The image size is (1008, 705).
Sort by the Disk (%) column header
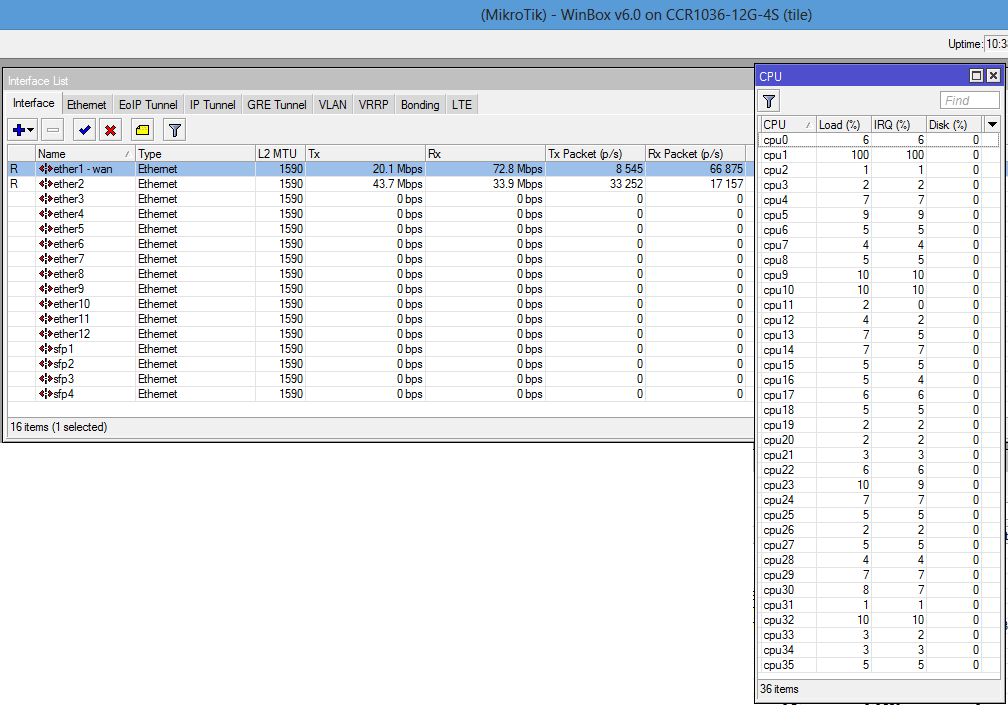(953, 125)
